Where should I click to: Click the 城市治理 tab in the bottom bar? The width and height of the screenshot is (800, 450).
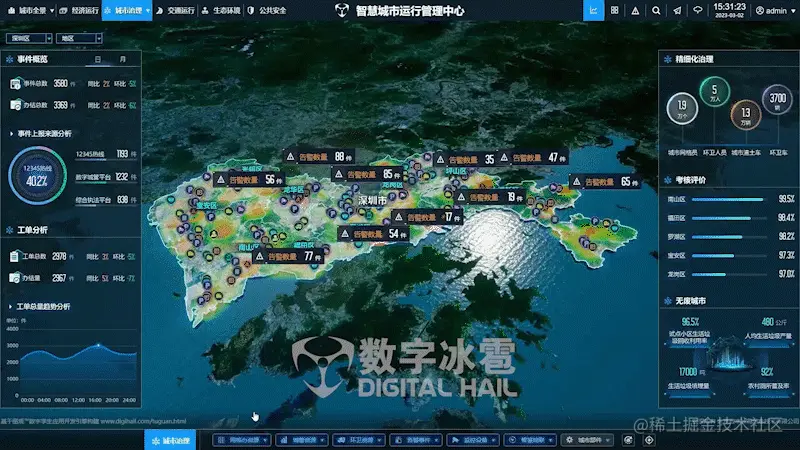[x=170, y=440]
